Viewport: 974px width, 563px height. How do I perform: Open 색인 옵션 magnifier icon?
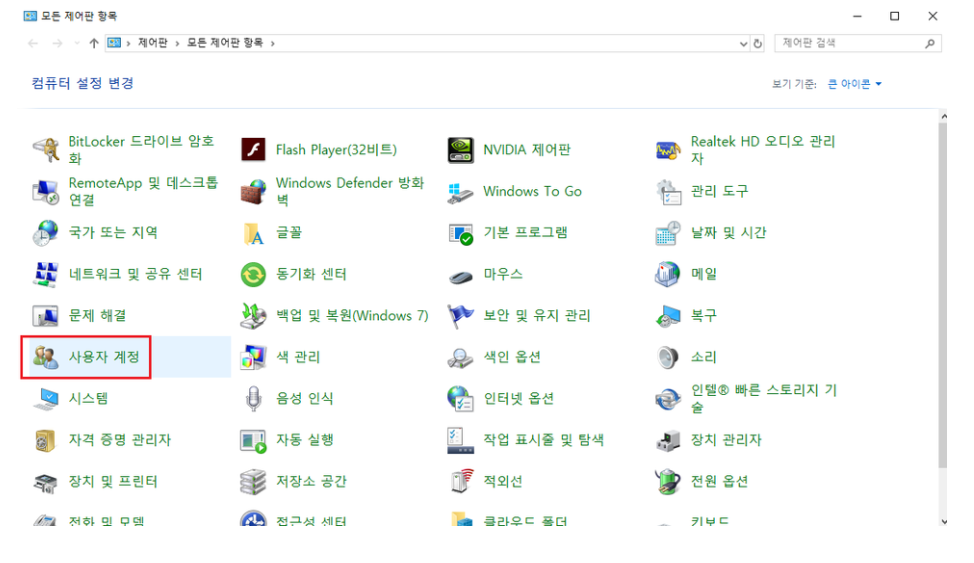tap(460, 357)
